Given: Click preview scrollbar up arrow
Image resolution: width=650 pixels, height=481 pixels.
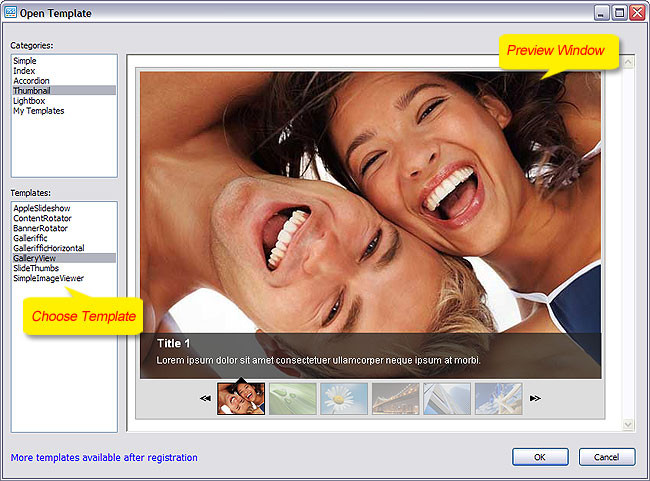Looking at the screenshot, I should (628, 62).
